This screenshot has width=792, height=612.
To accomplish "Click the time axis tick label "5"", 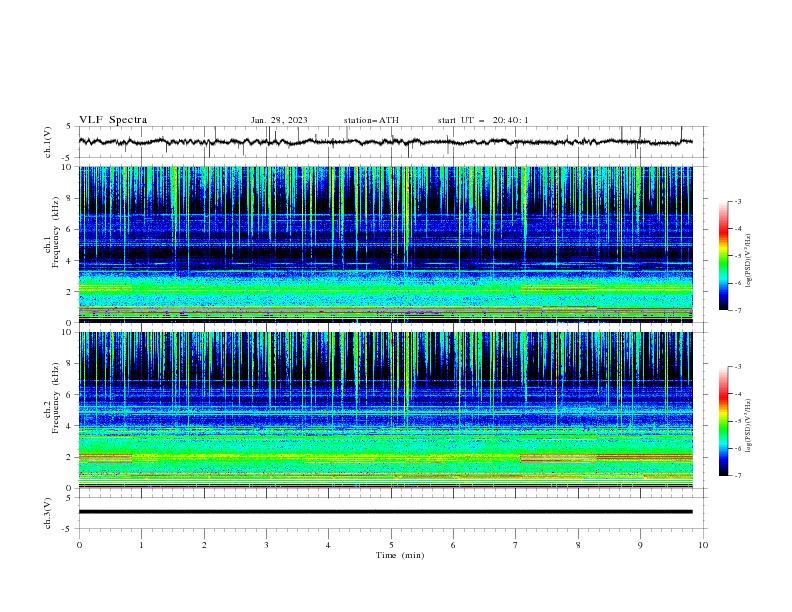I will point(391,545).
